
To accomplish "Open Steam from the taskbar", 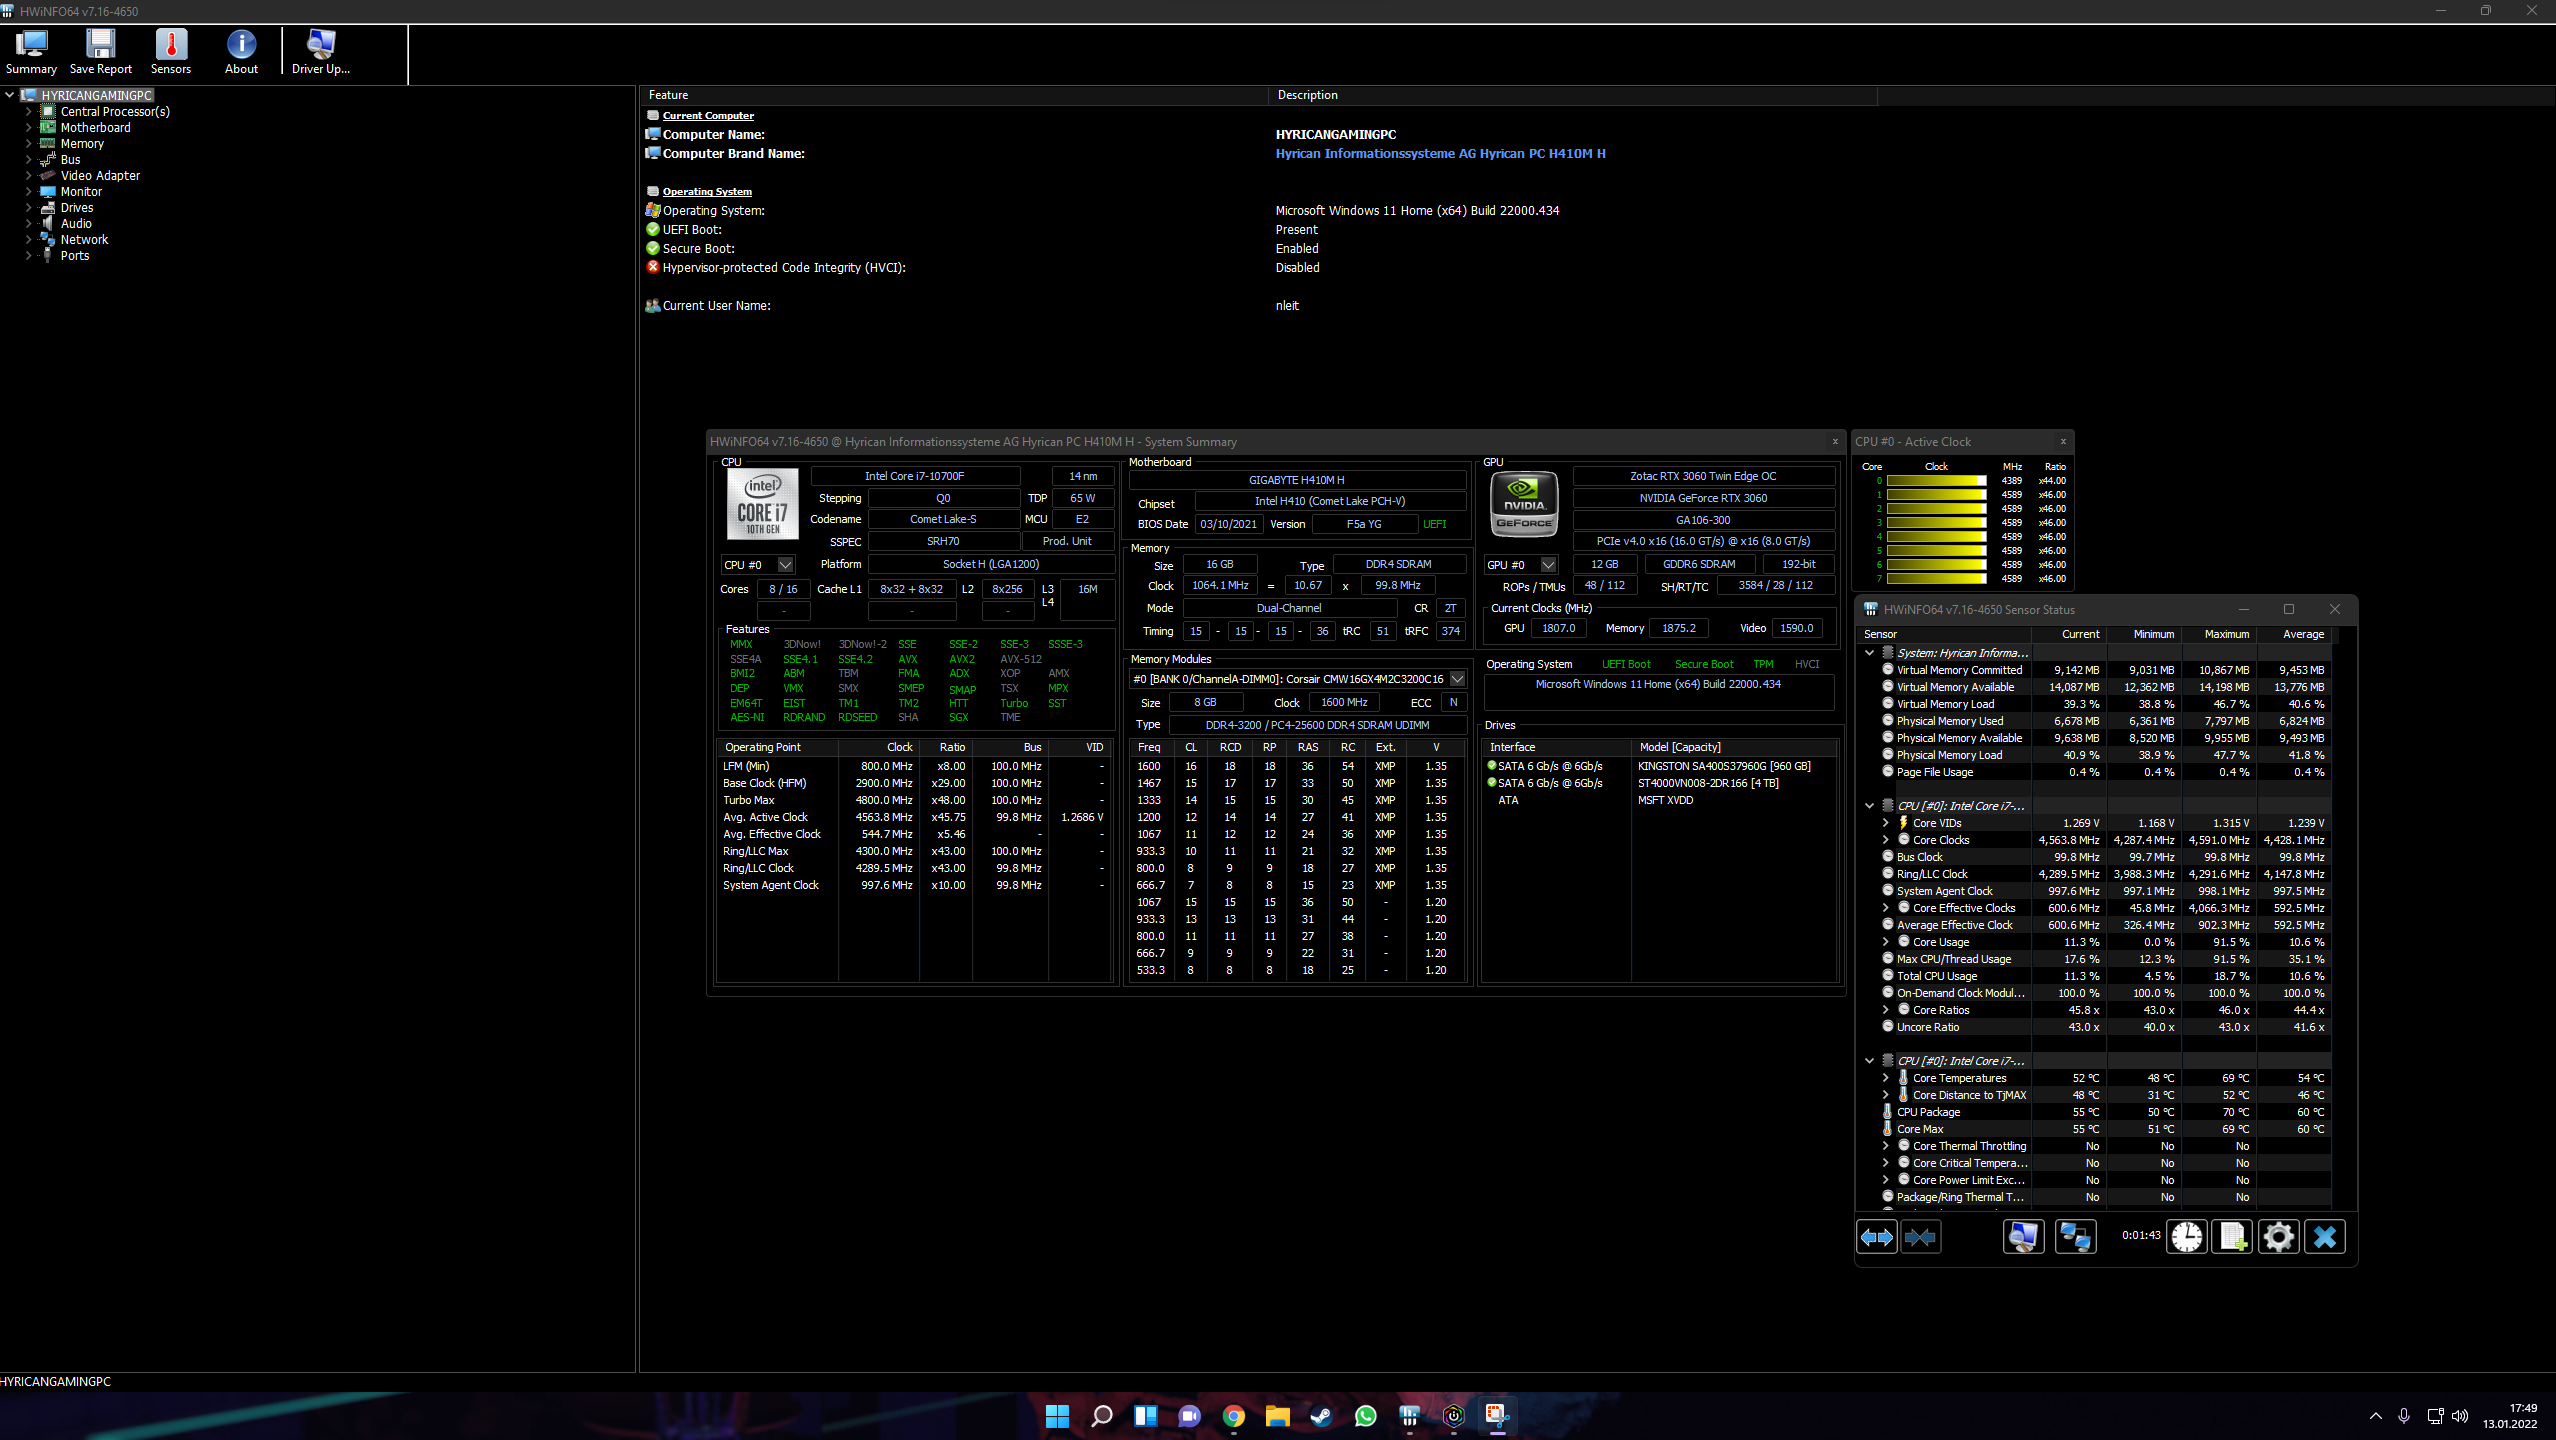I will coord(1321,1416).
